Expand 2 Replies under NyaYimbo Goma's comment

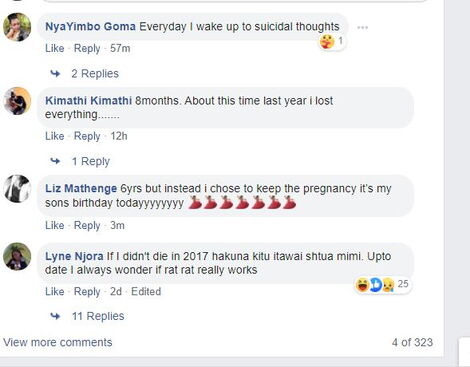click(95, 73)
